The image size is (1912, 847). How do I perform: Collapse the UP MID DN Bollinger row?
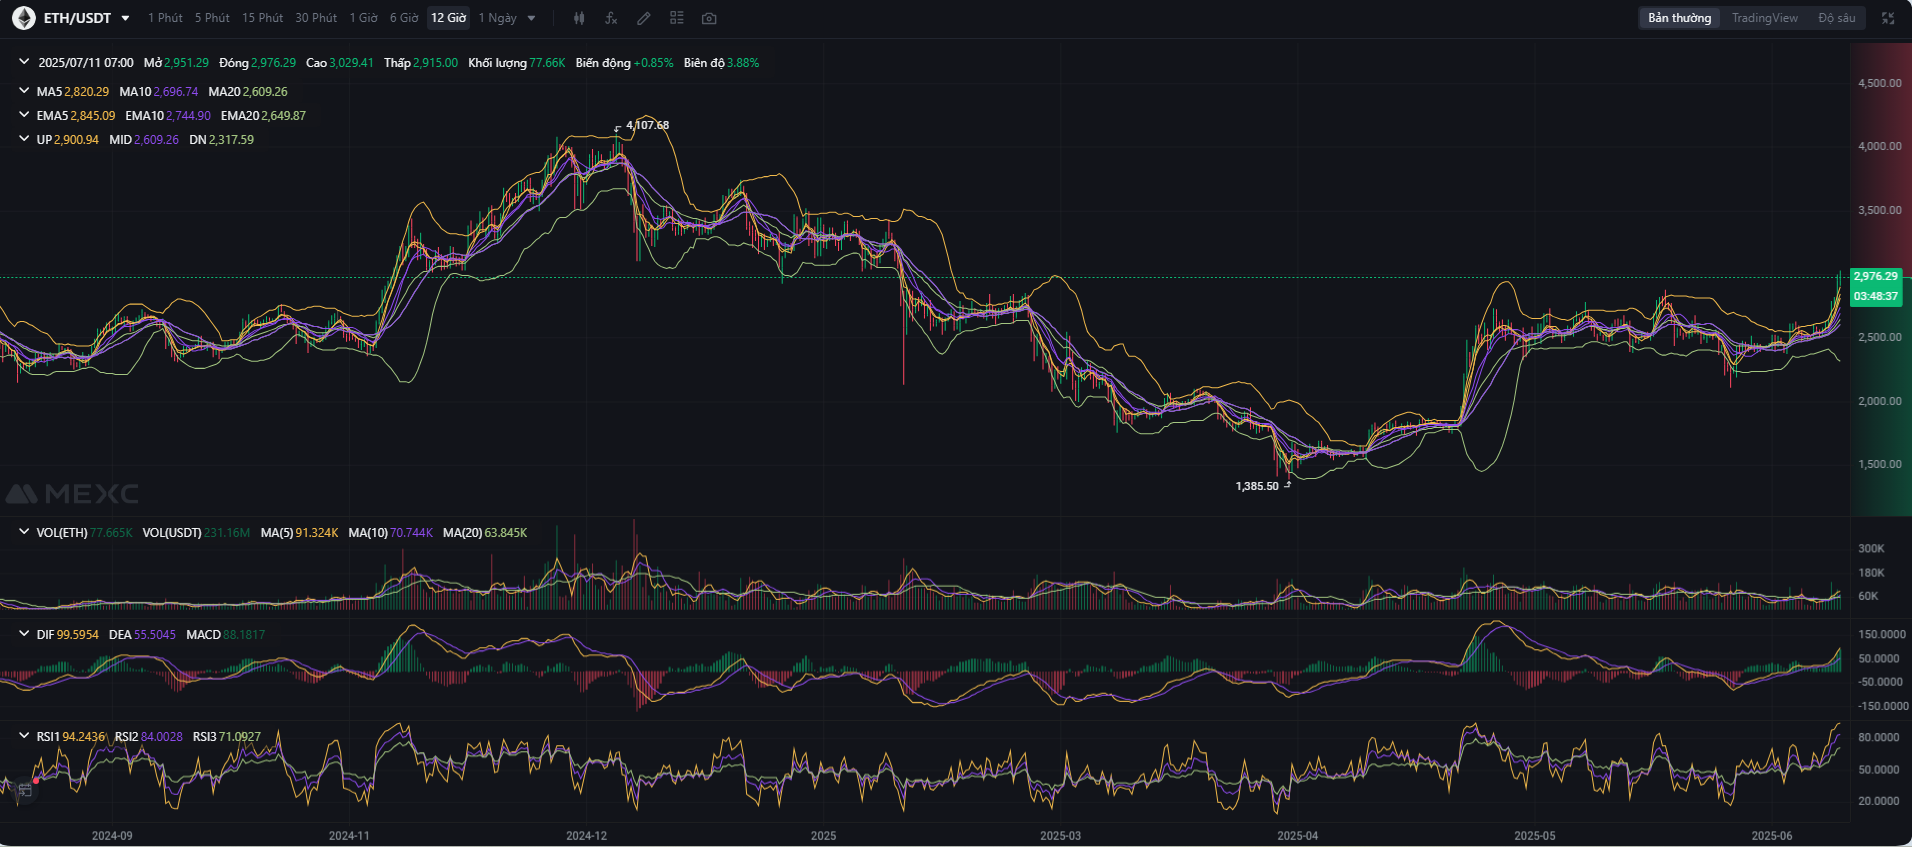[x=24, y=139]
